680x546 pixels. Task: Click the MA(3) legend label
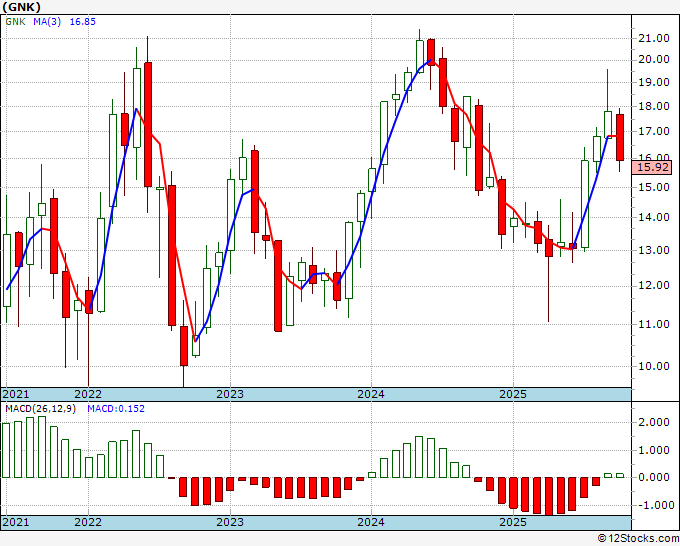47,22
